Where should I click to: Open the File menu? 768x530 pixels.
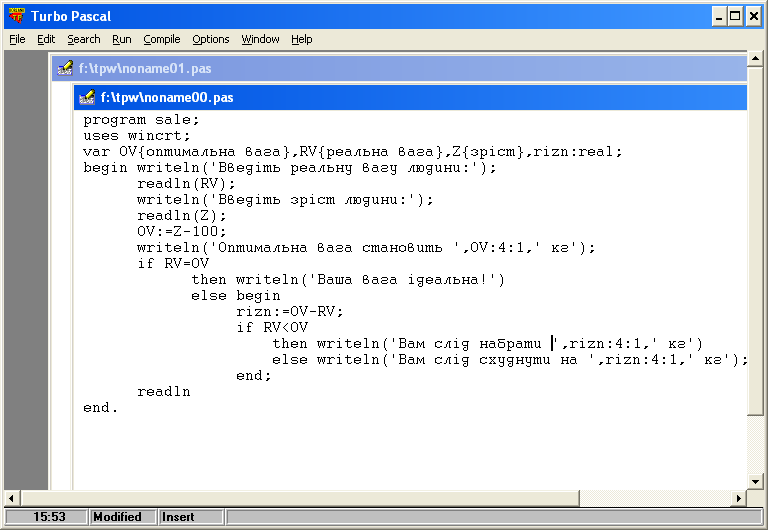17,39
